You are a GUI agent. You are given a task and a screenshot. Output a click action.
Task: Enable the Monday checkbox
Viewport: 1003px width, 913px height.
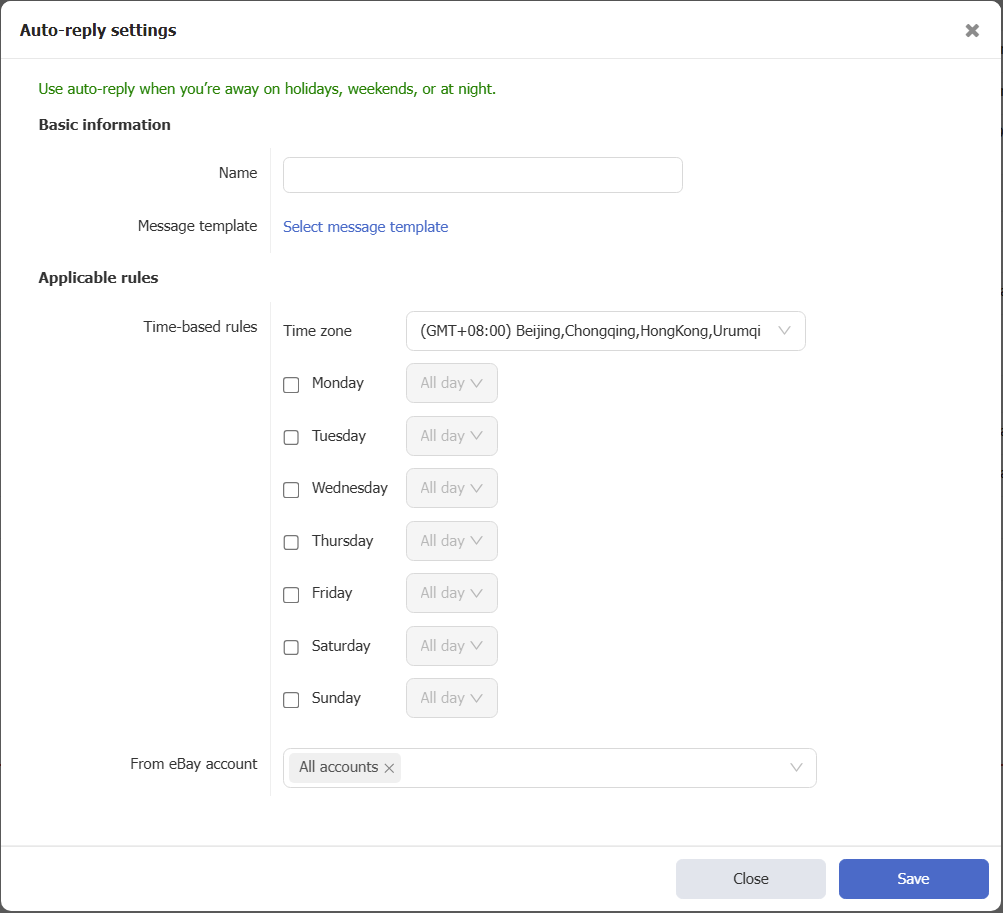(x=291, y=385)
